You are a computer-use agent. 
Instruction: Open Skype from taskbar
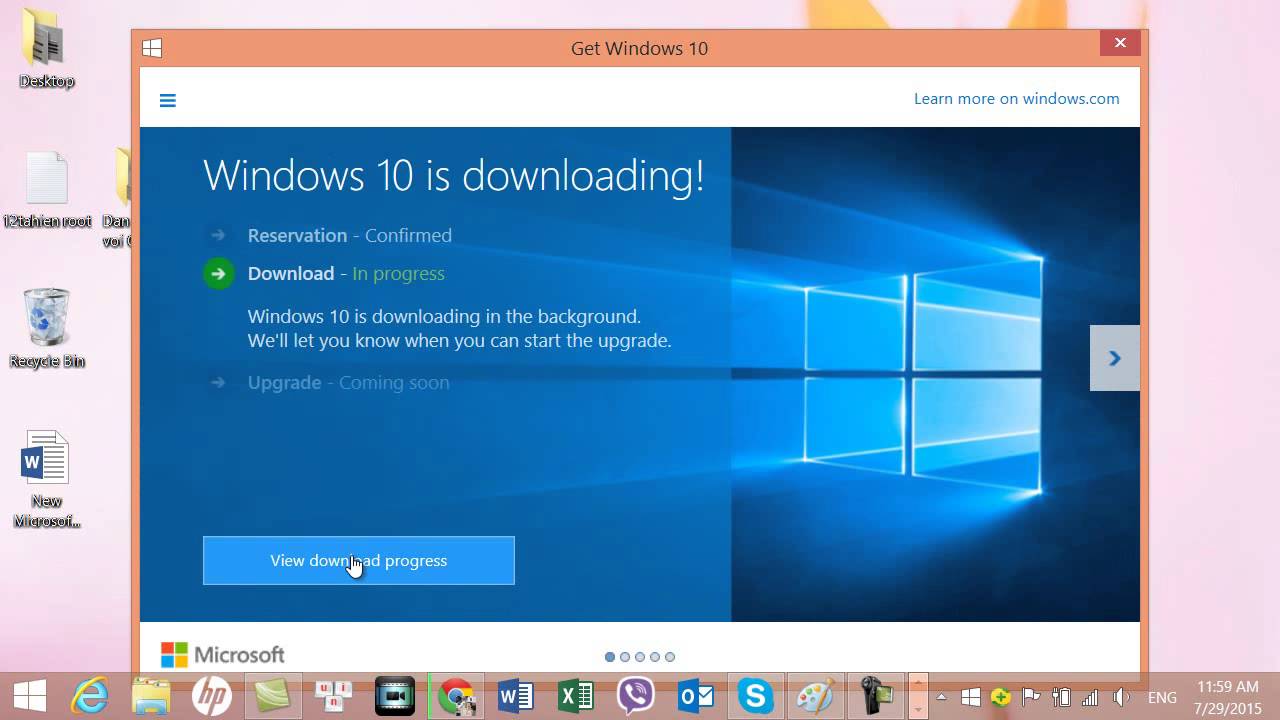coord(756,695)
